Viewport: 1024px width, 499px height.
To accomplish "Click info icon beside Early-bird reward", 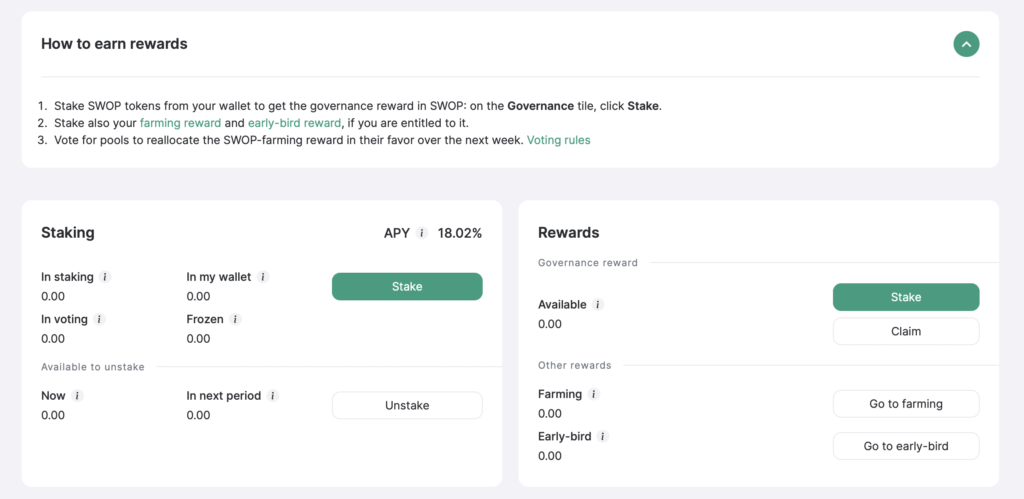I will coord(603,436).
